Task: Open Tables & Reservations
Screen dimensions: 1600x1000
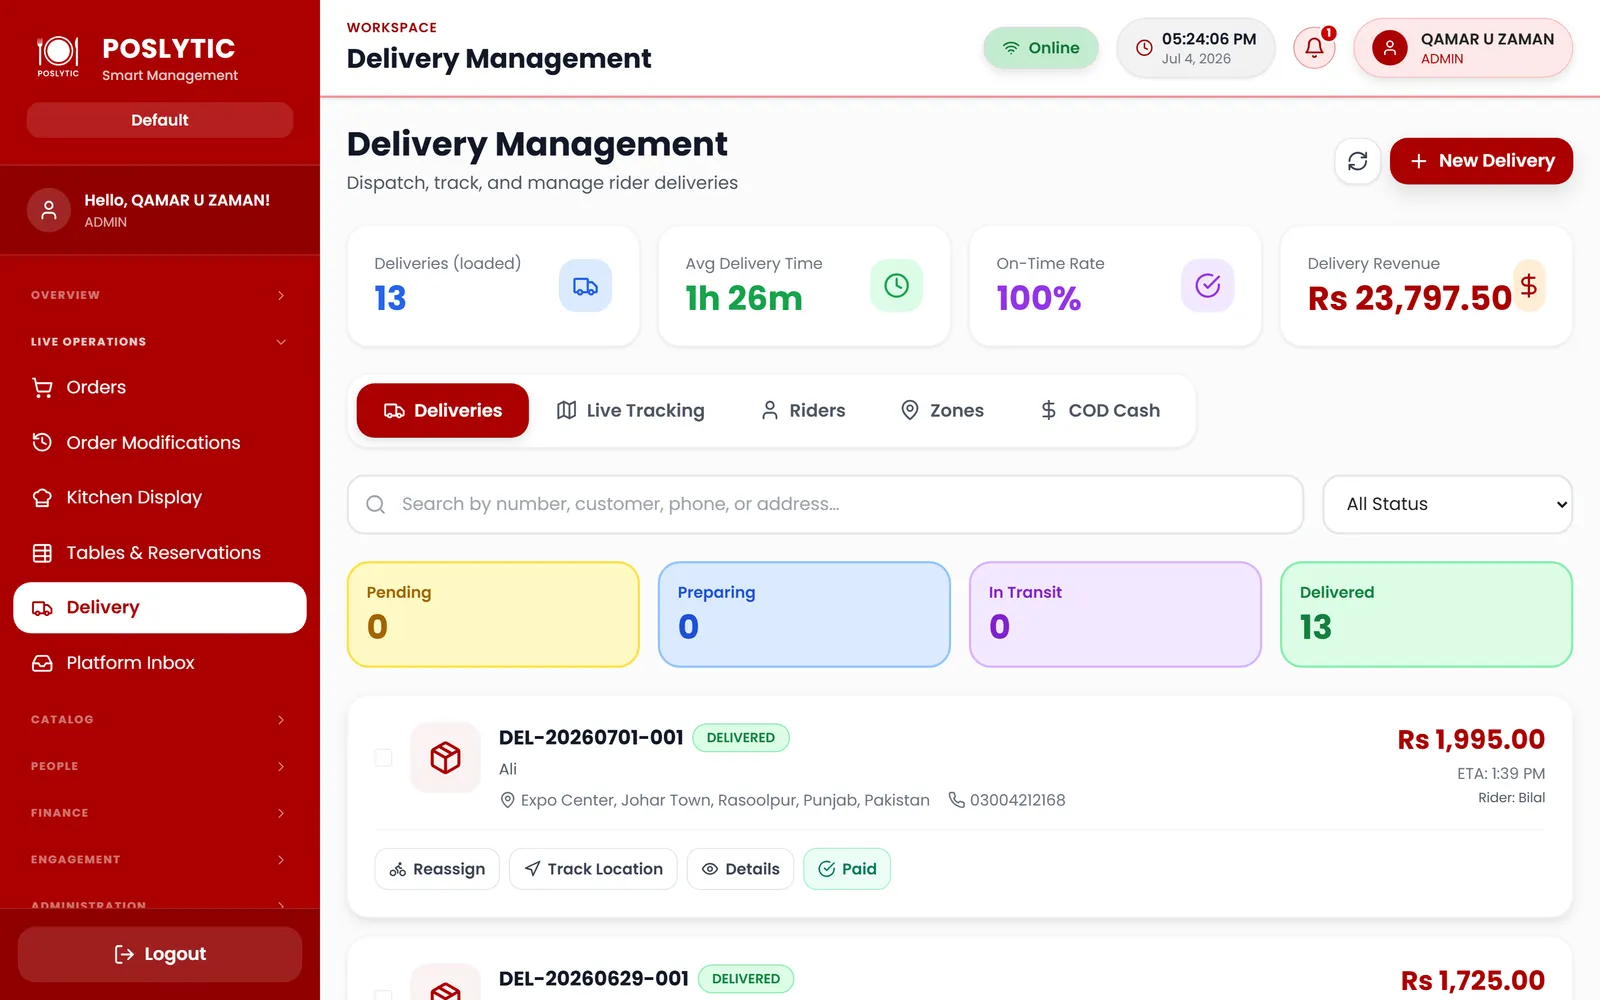Action: [160, 552]
